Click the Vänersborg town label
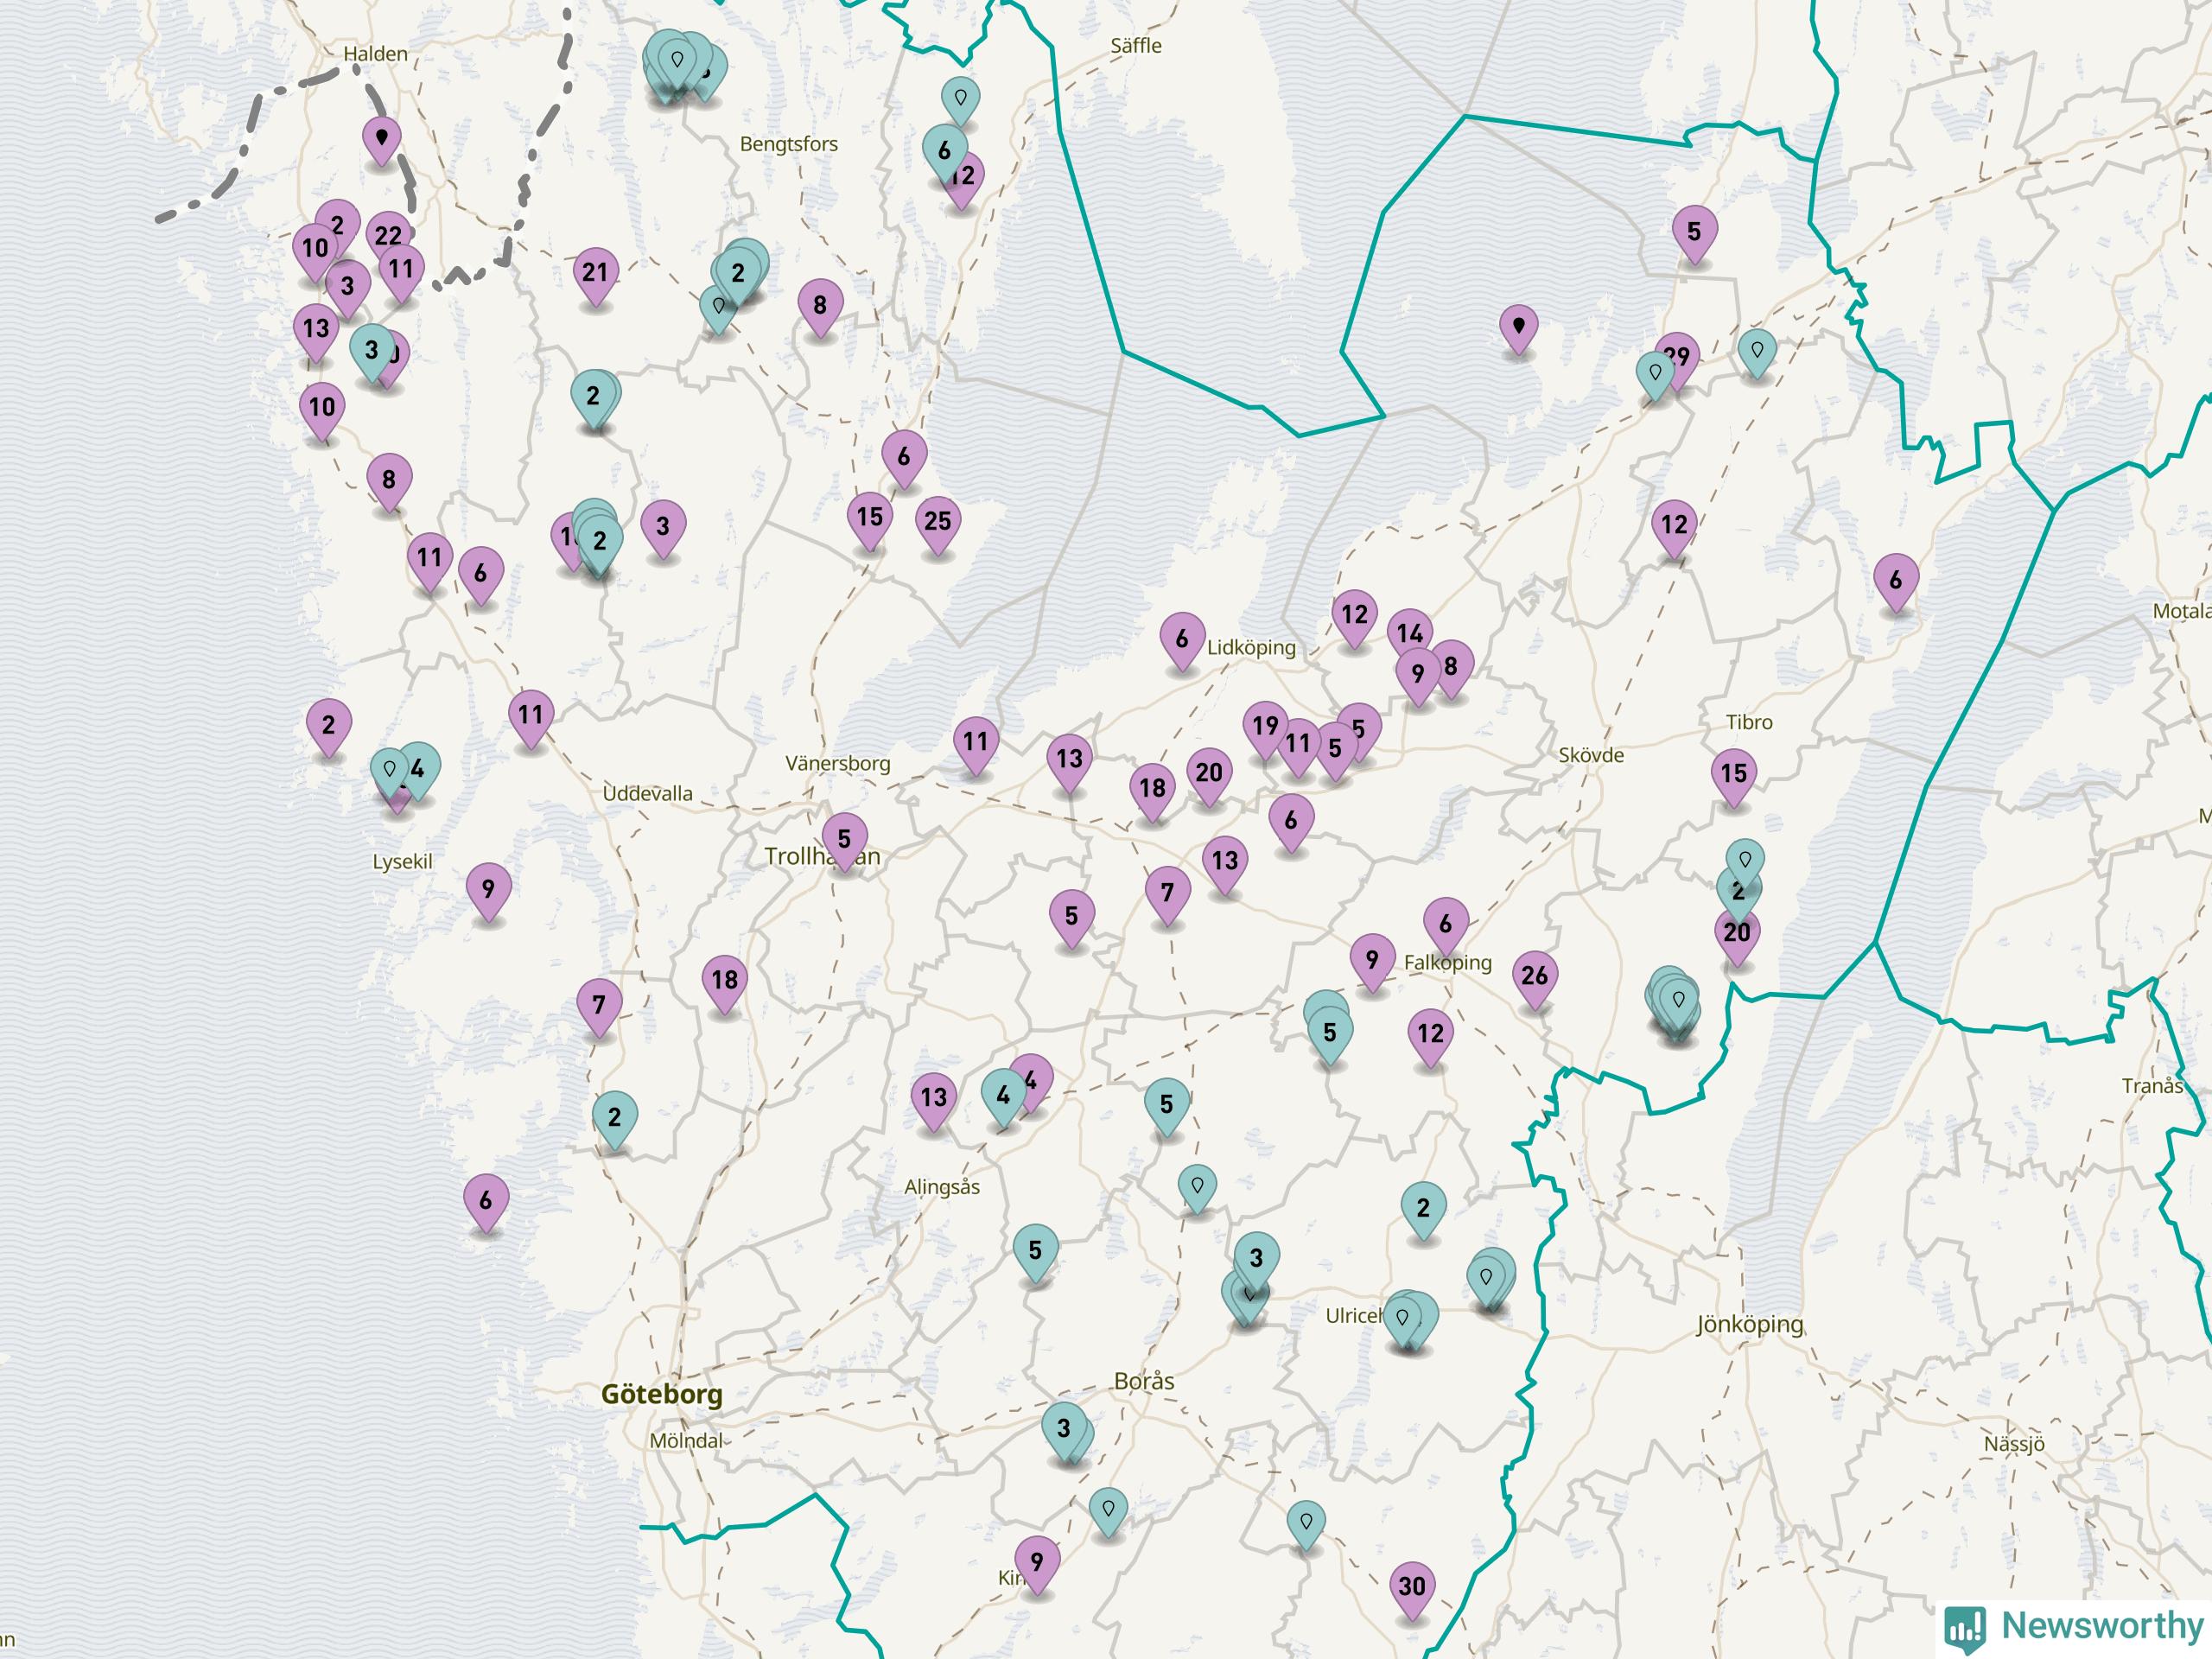 pyautogui.click(x=837, y=764)
